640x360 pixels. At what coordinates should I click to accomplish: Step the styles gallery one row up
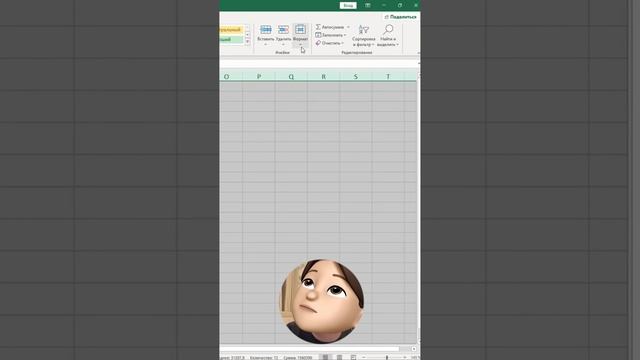tap(247, 28)
